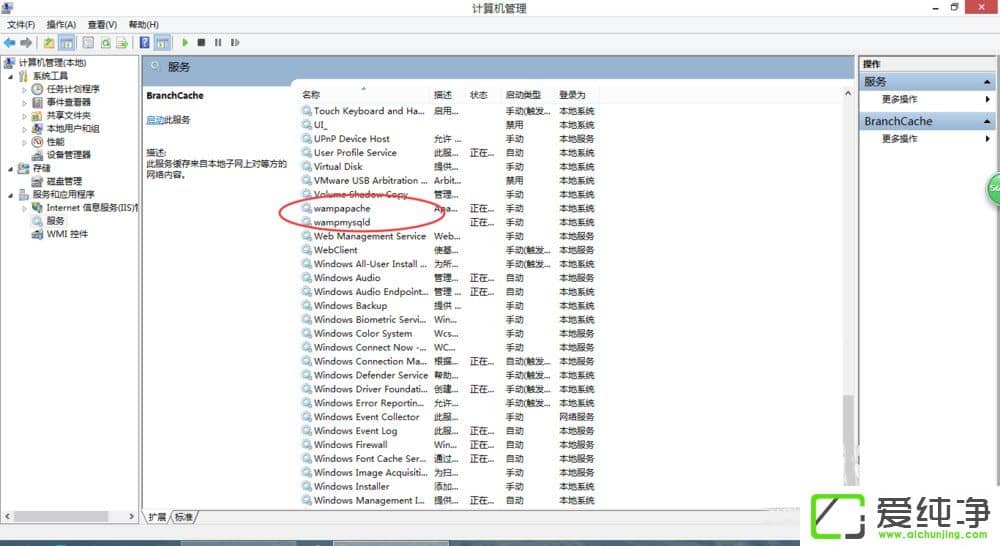Select the Virtual Disk service row
Image resolution: width=1000 pixels, height=546 pixels.
448,166
